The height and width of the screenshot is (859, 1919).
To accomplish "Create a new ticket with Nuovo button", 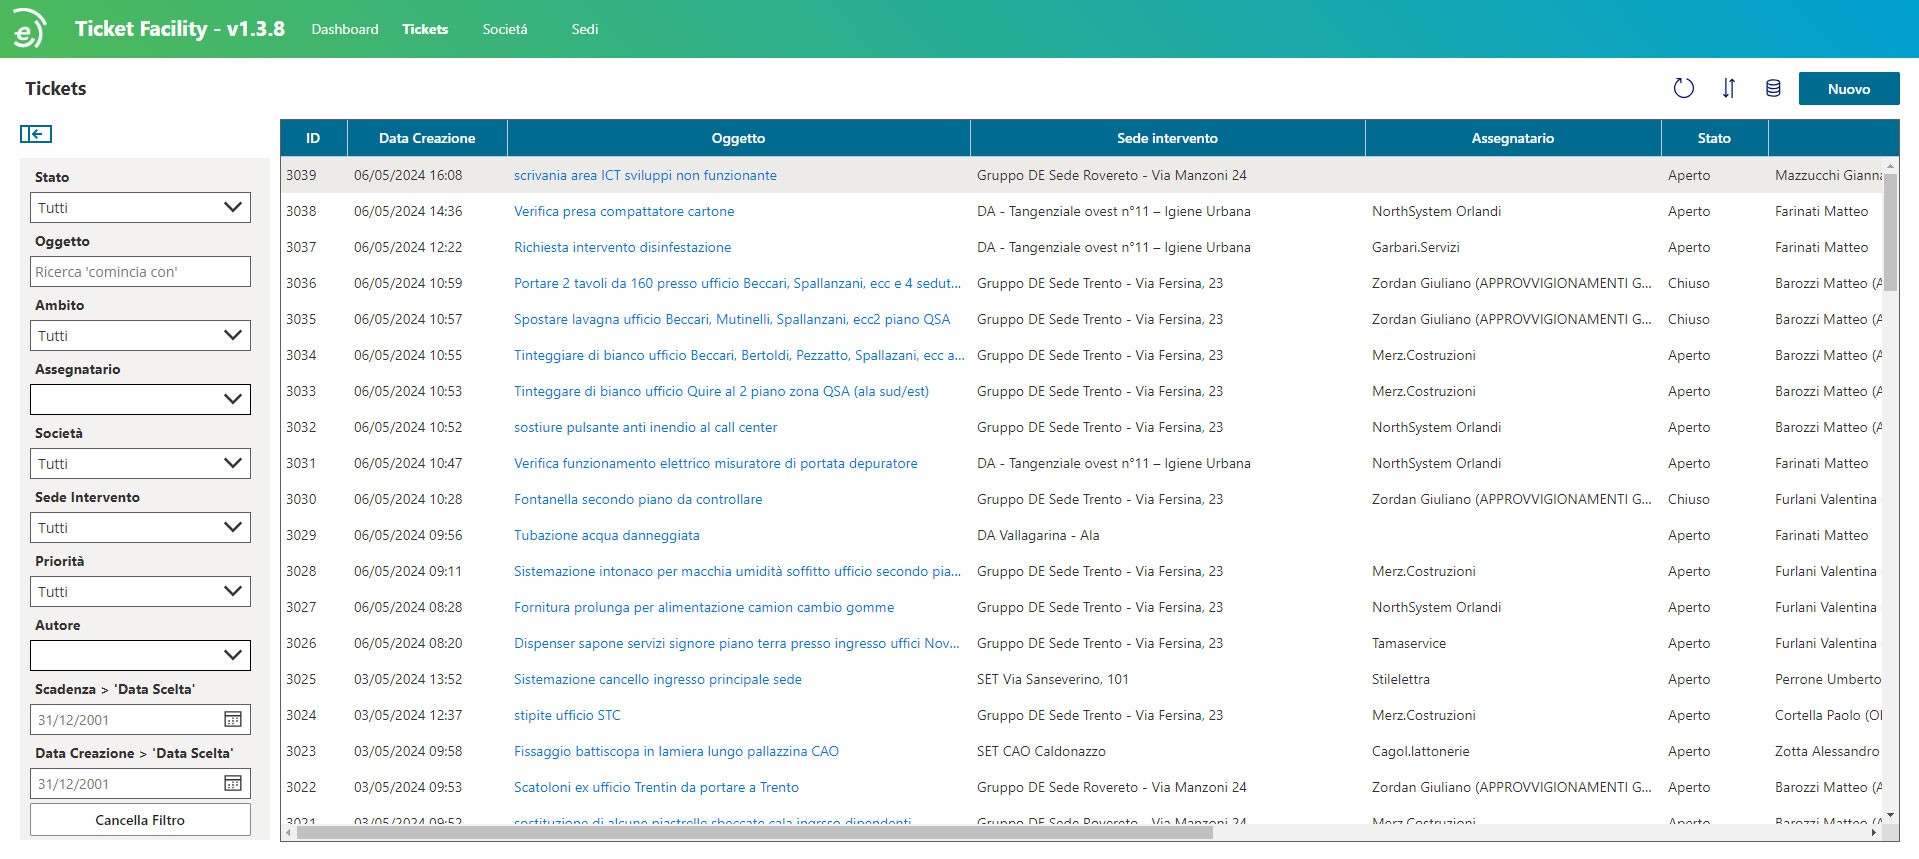I will 1848,88.
